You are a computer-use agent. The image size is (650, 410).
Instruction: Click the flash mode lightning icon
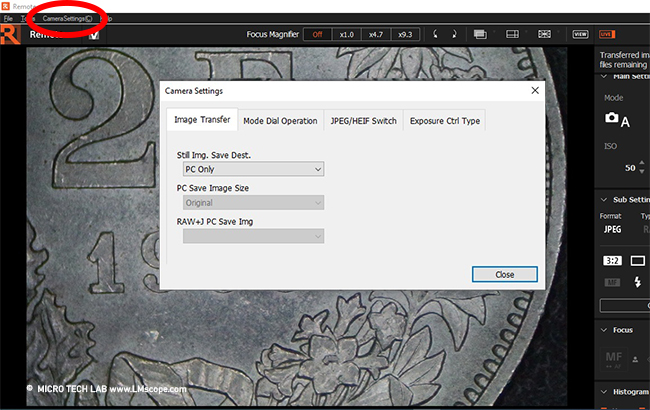(x=638, y=282)
